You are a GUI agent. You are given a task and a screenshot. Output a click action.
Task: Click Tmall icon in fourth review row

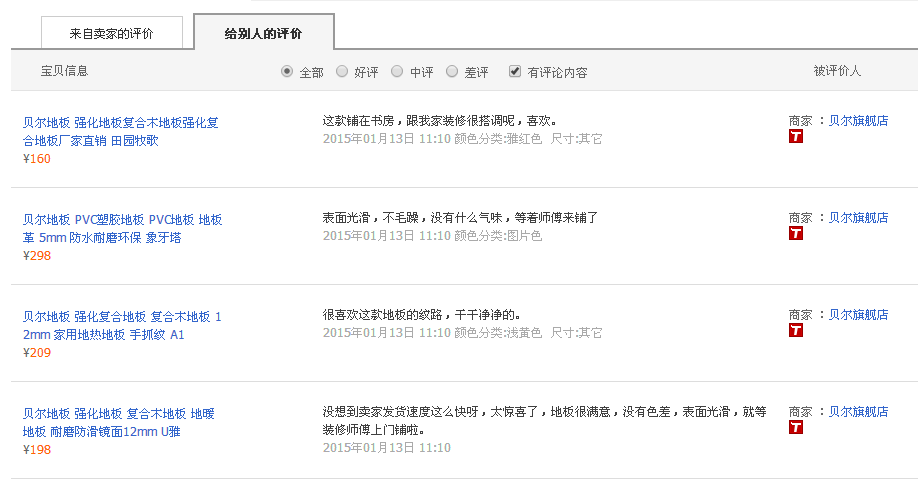tap(796, 428)
